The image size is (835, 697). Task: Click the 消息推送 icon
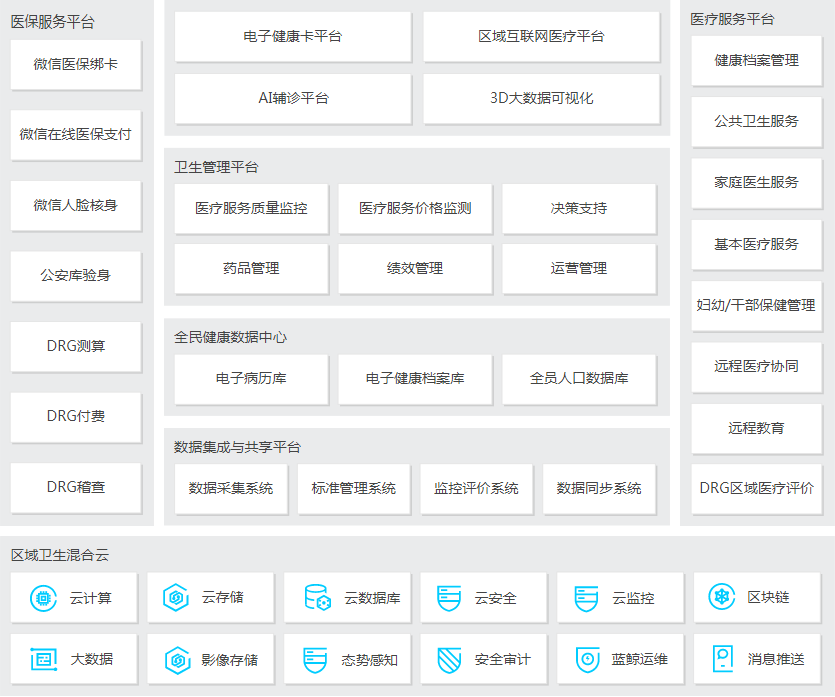click(x=721, y=659)
